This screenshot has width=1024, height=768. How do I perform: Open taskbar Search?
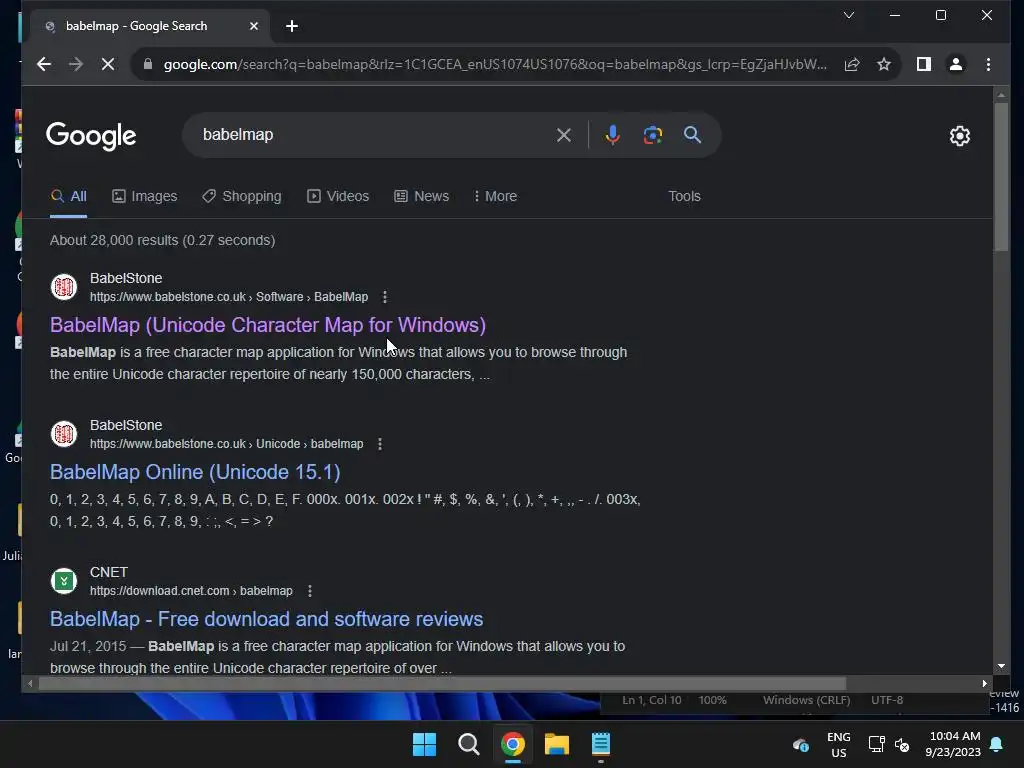(468, 744)
